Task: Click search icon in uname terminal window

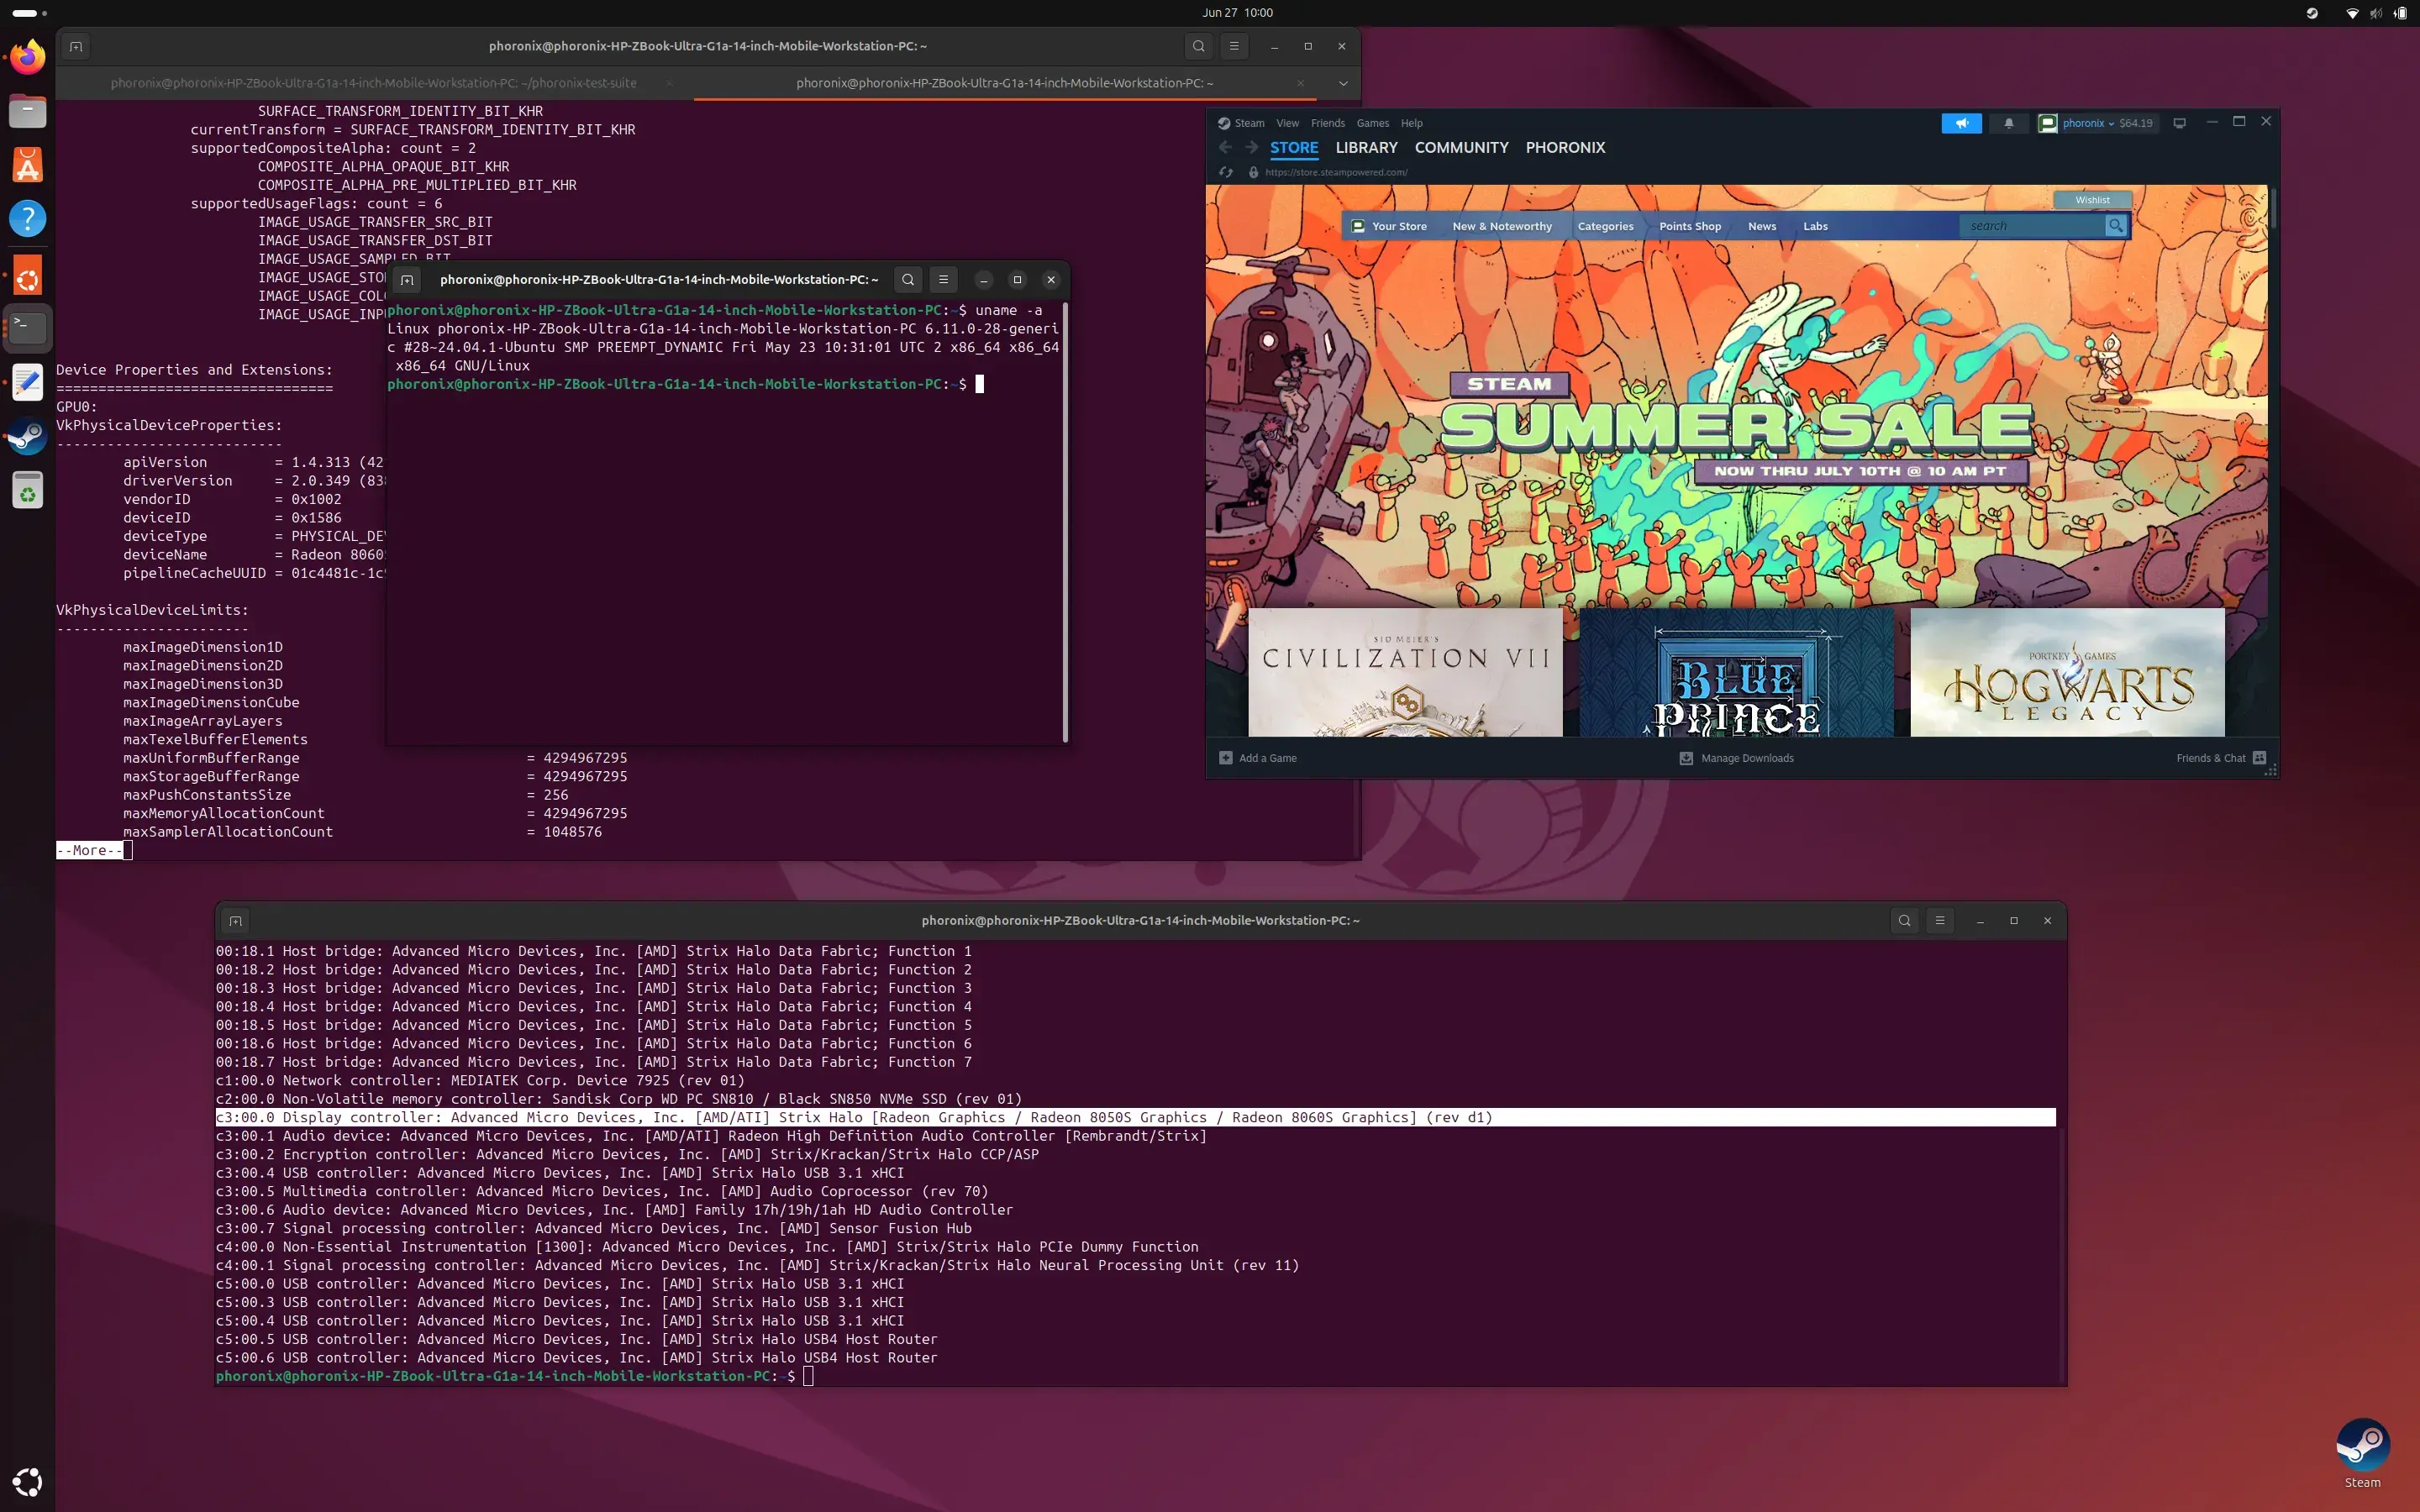Action: pos(907,280)
